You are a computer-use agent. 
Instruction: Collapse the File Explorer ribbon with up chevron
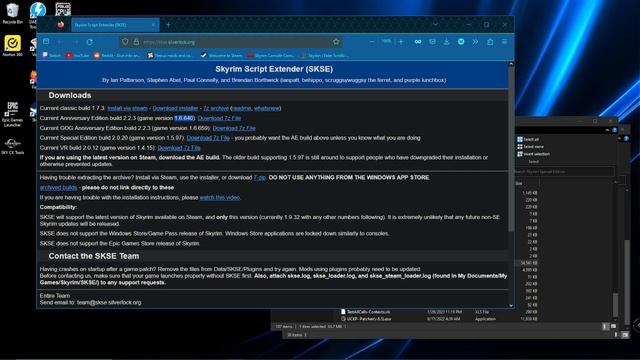pos(607,130)
